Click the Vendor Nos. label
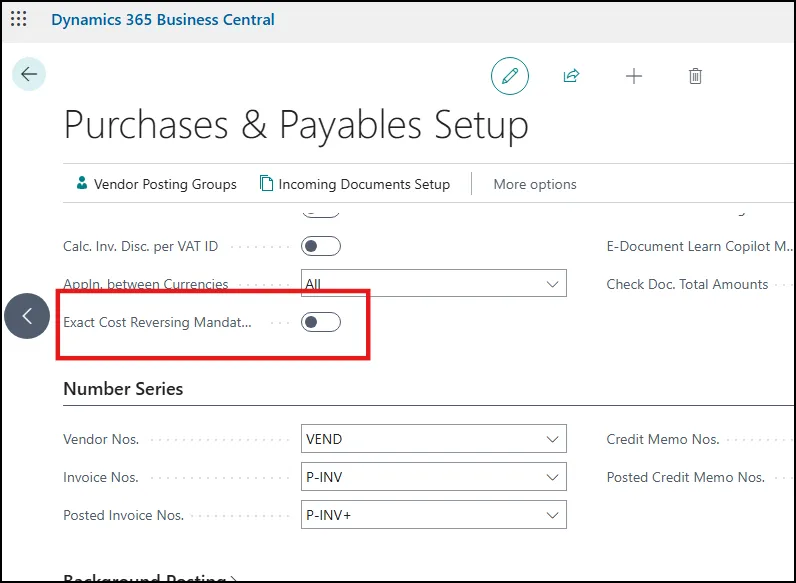The image size is (796, 583). 101,439
